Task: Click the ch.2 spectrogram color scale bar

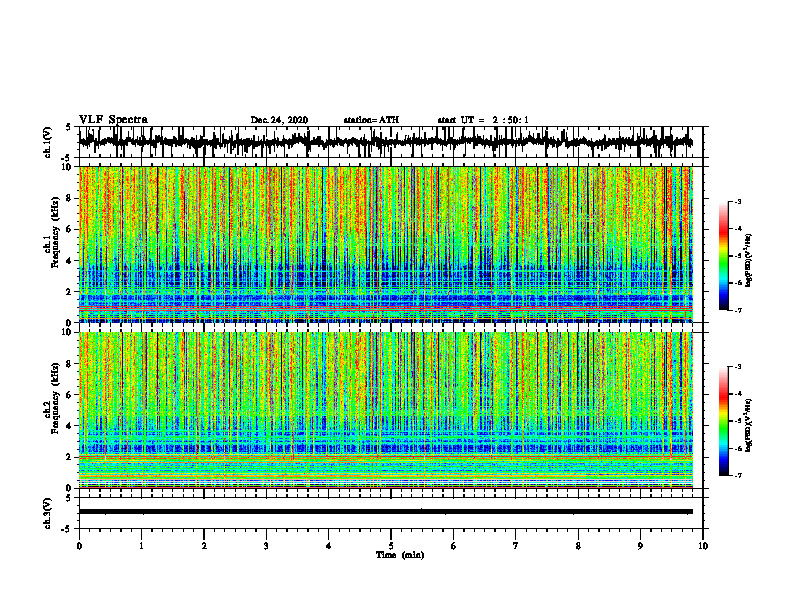Action: (724, 421)
